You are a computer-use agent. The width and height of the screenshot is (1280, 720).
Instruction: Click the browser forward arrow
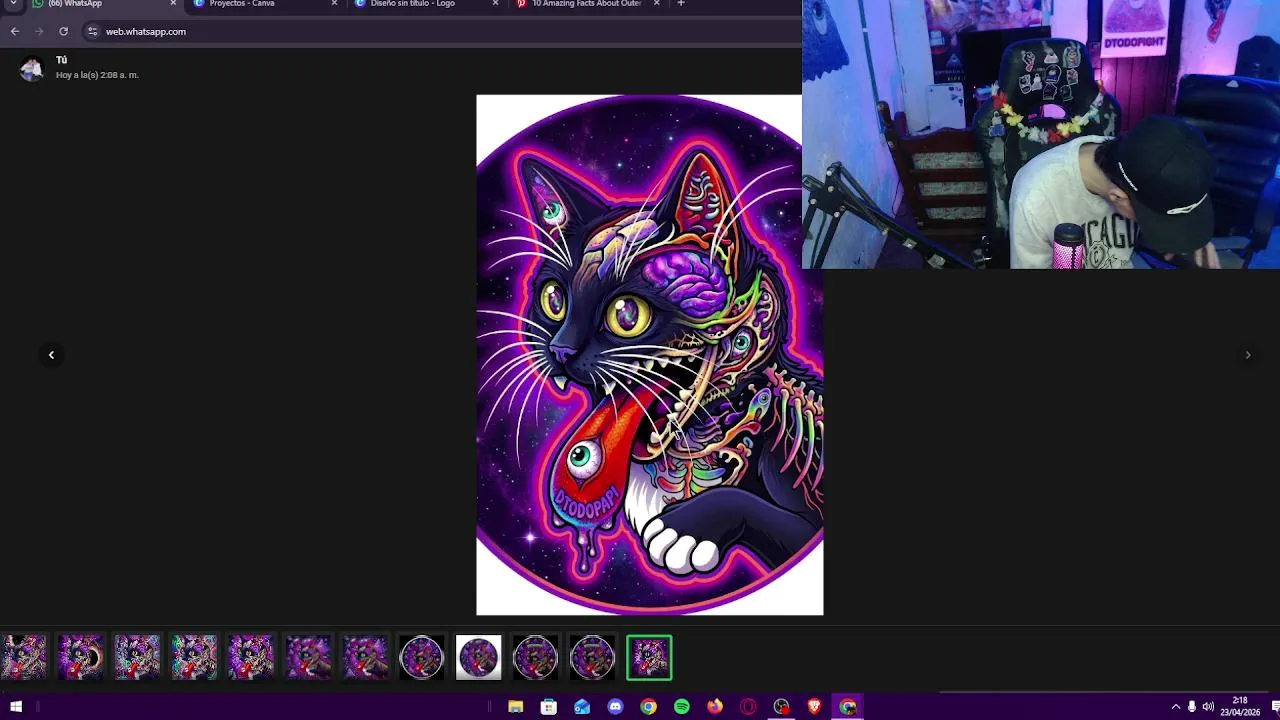39,31
